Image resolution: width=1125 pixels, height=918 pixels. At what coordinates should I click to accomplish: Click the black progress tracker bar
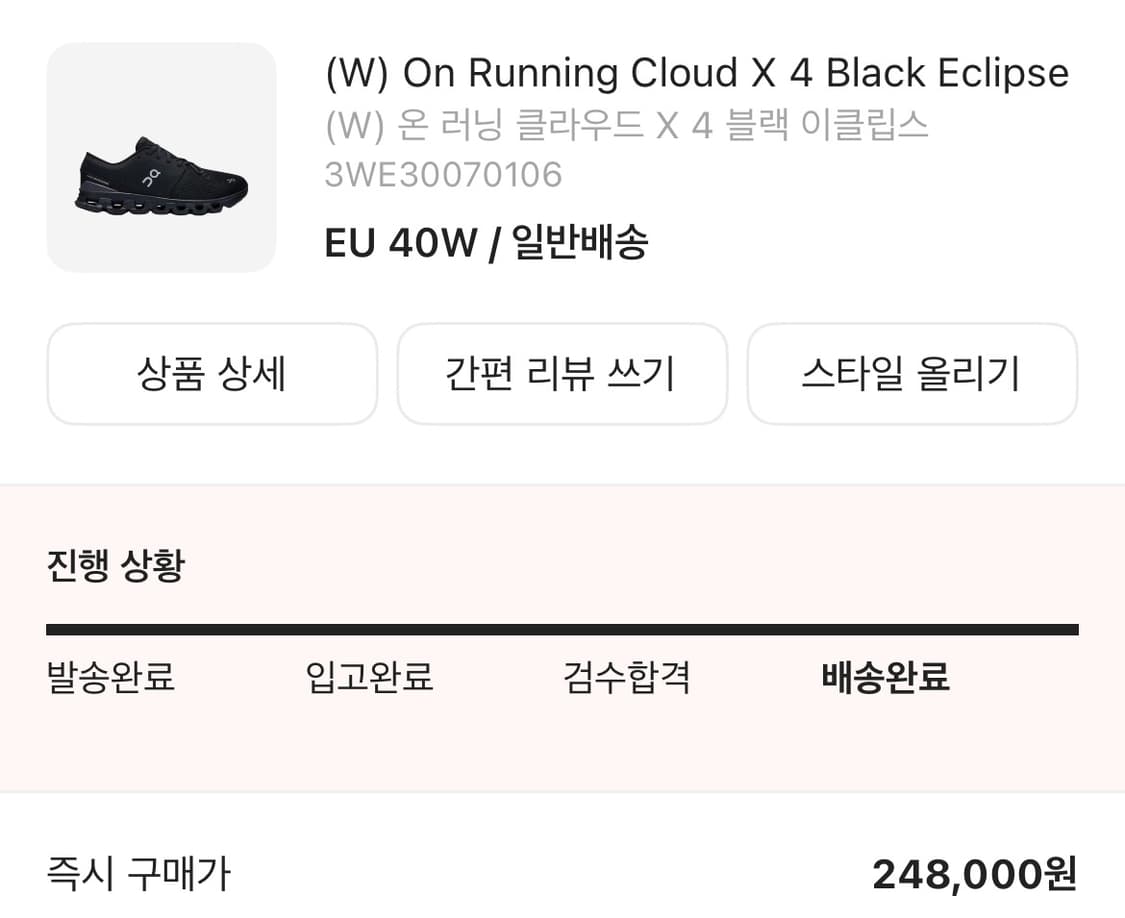click(x=562, y=630)
